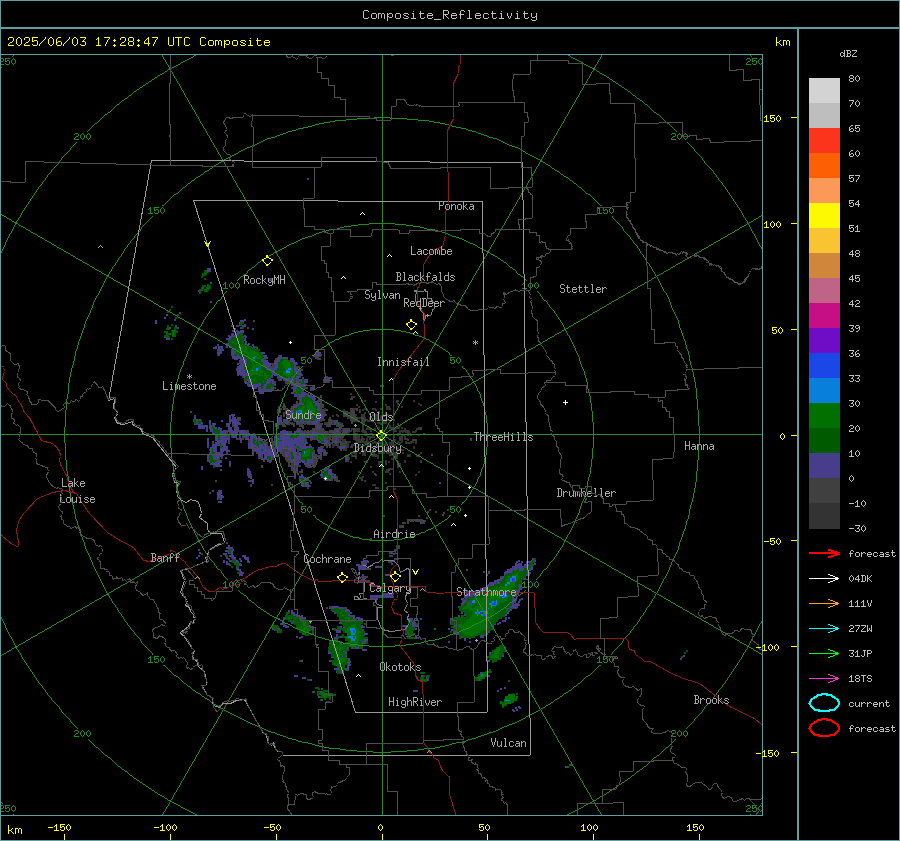Click the Blackfalds label on map
The width and height of the screenshot is (900, 841).
tap(425, 277)
